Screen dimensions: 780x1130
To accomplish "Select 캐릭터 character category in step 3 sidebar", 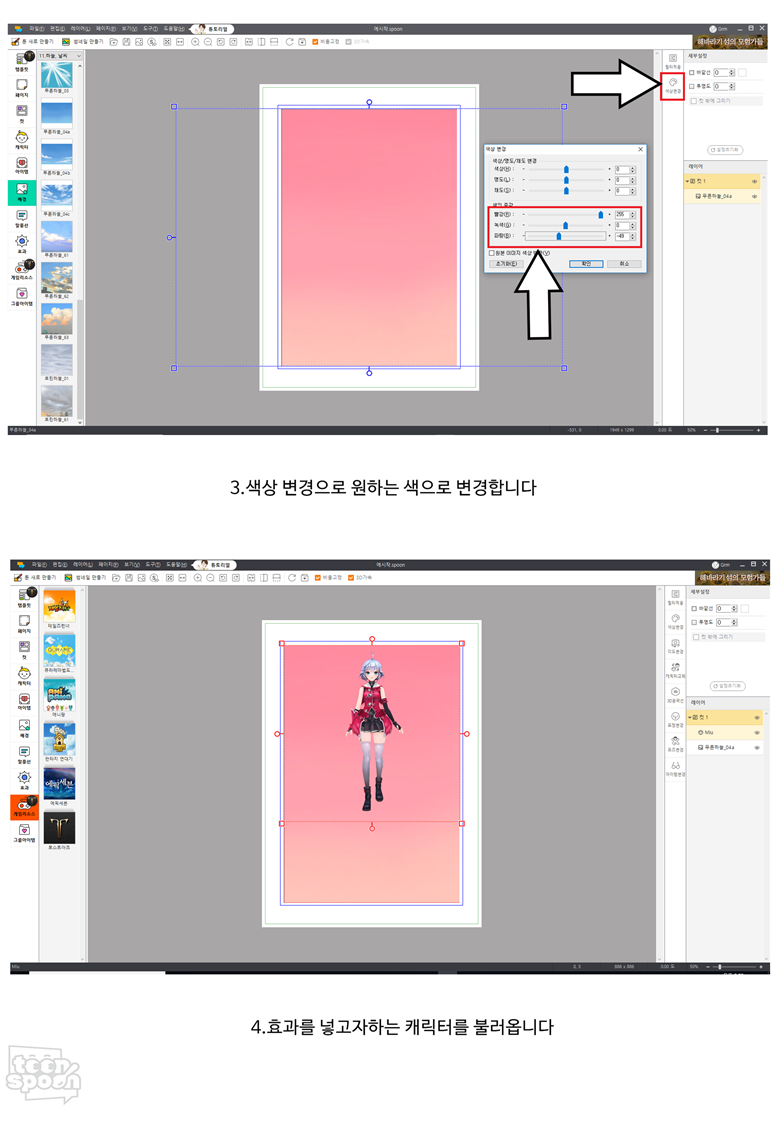I will [x=22, y=140].
